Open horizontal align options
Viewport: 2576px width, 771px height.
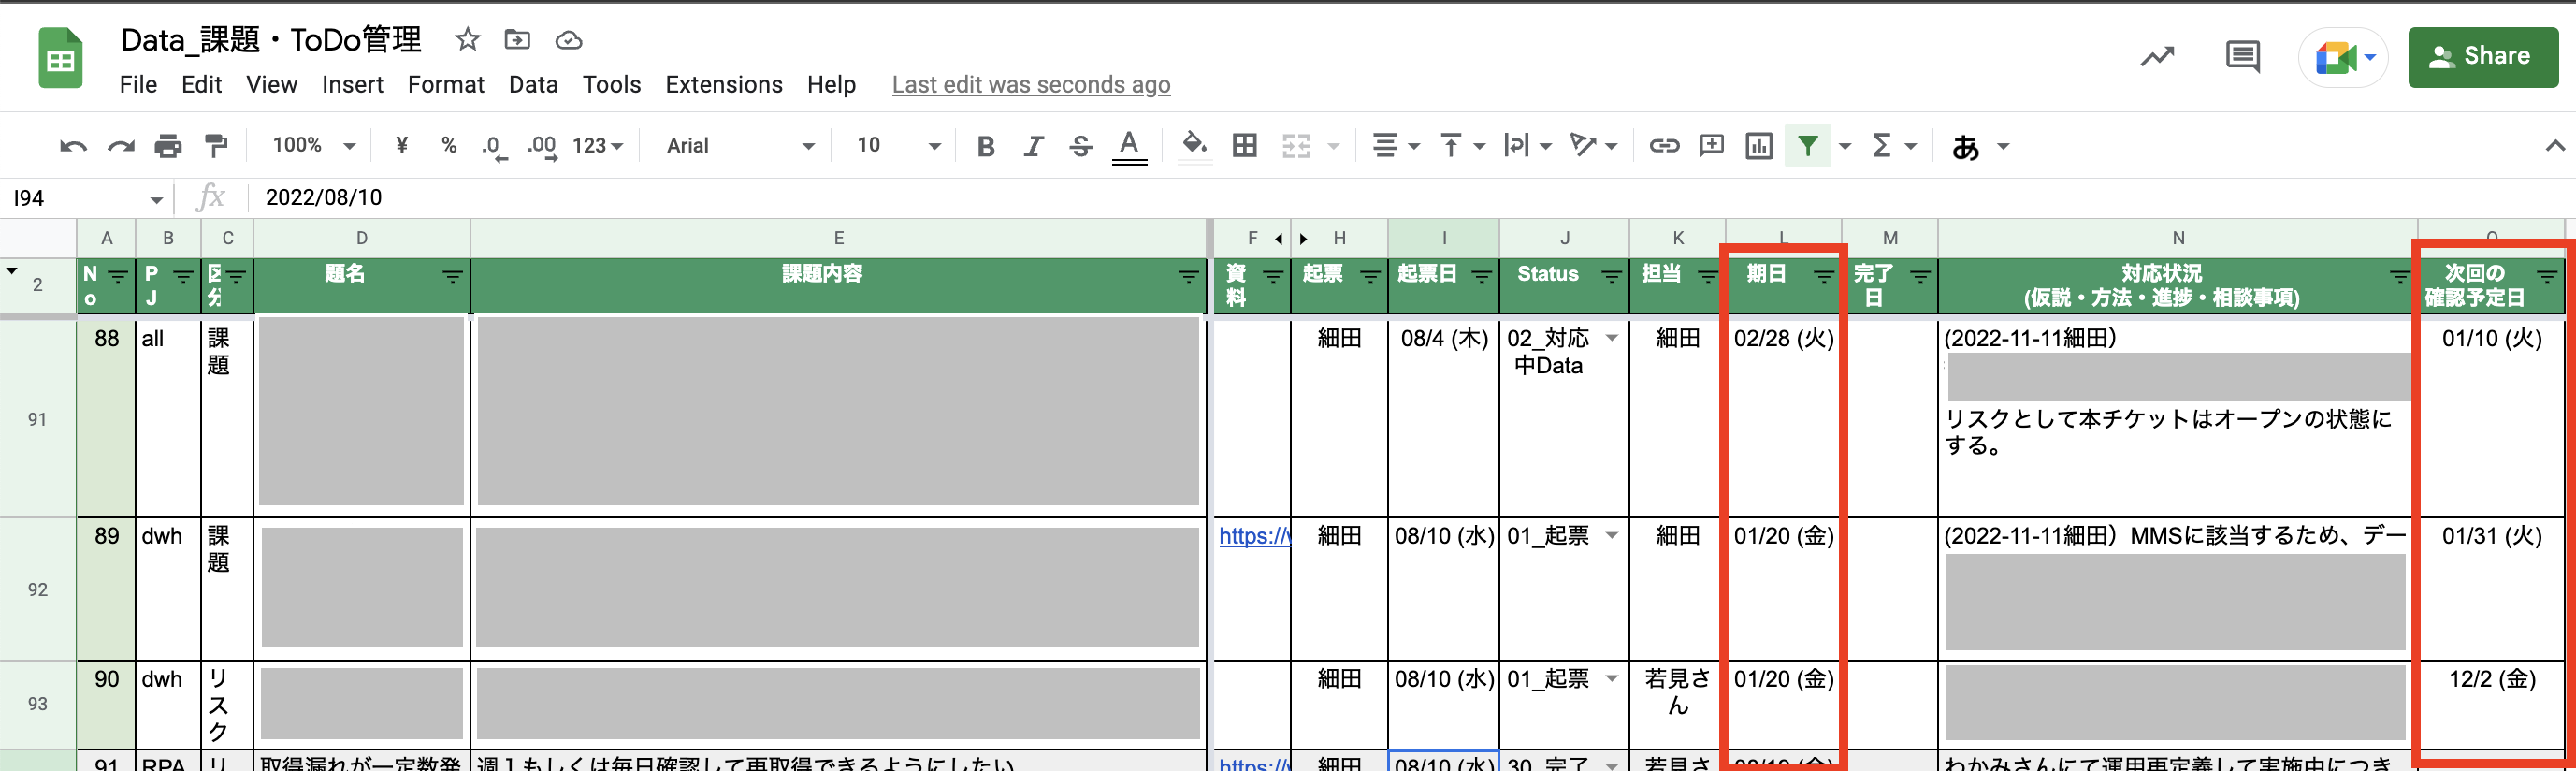[1396, 146]
